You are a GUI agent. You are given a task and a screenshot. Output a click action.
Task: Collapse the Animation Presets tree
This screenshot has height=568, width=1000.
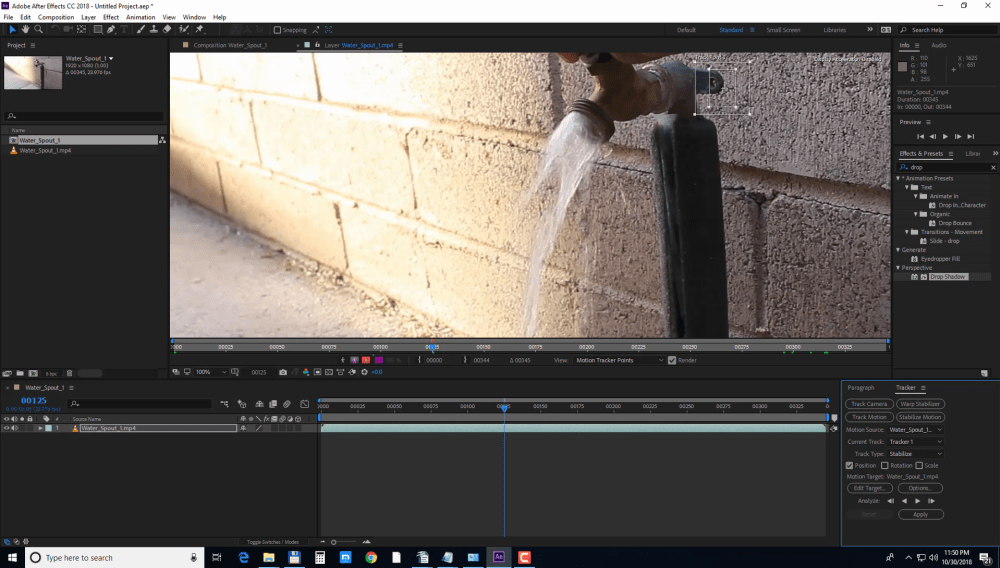pyautogui.click(x=898, y=178)
